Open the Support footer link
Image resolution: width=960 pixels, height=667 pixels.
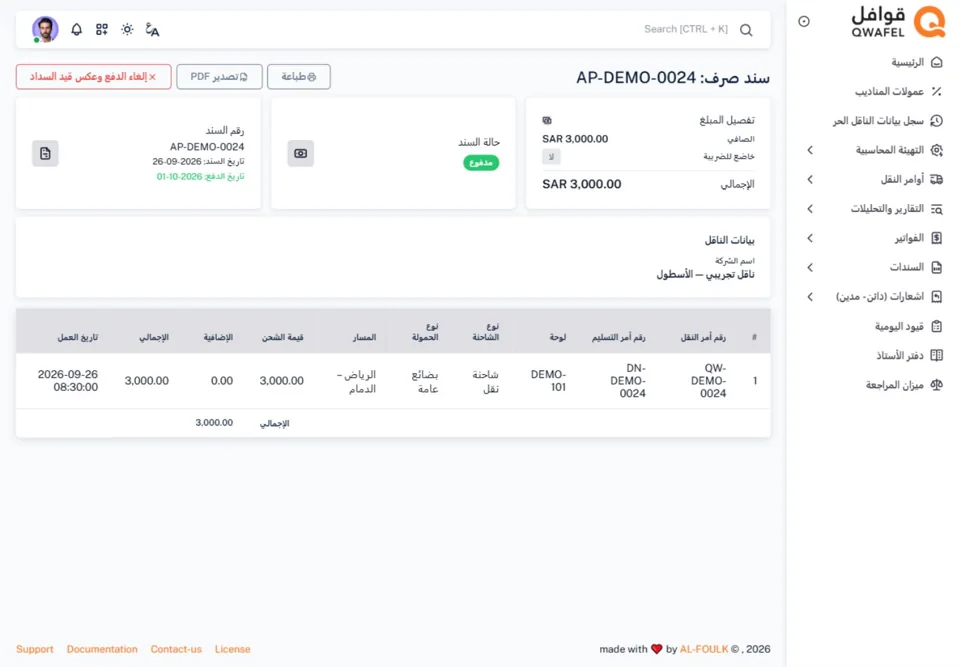point(35,649)
